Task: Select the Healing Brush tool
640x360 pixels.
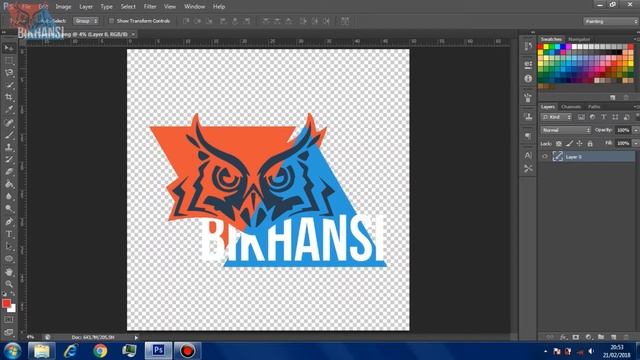Action: coord(9,122)
